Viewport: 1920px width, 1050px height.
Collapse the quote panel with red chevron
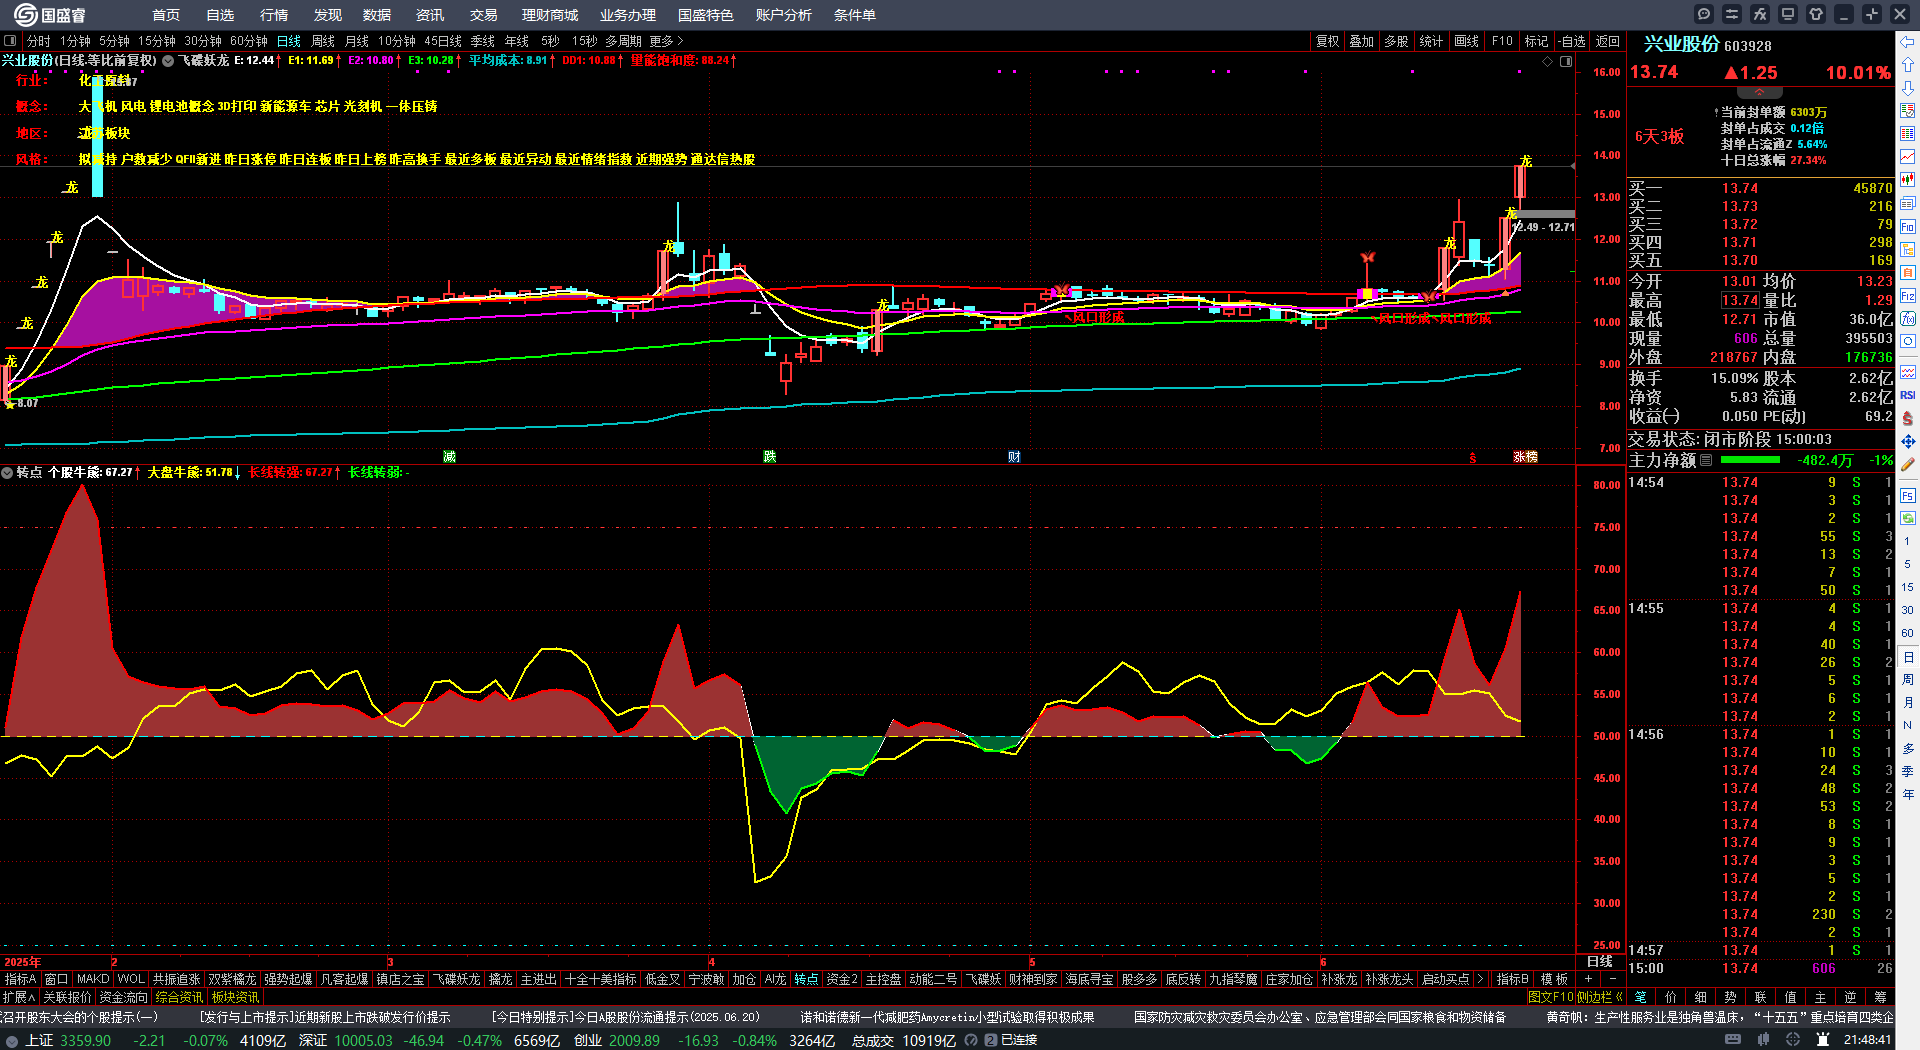(1760, 92)
